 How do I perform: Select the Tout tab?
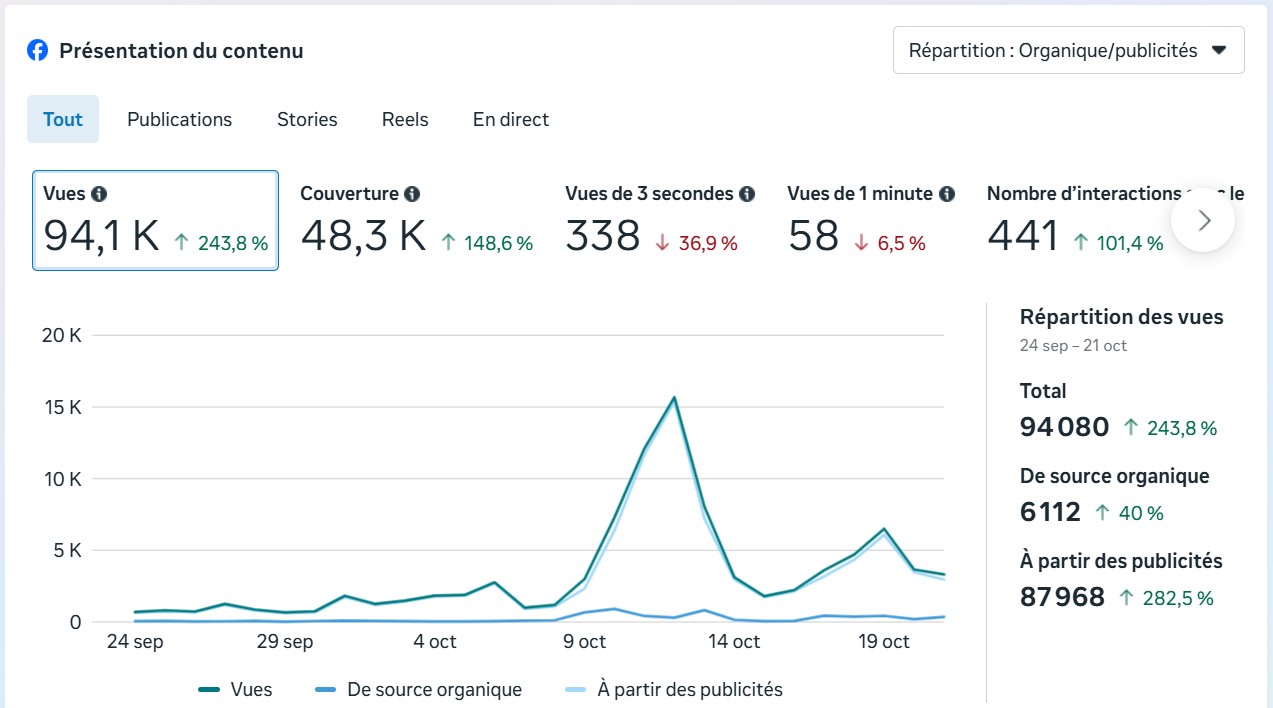63,119
